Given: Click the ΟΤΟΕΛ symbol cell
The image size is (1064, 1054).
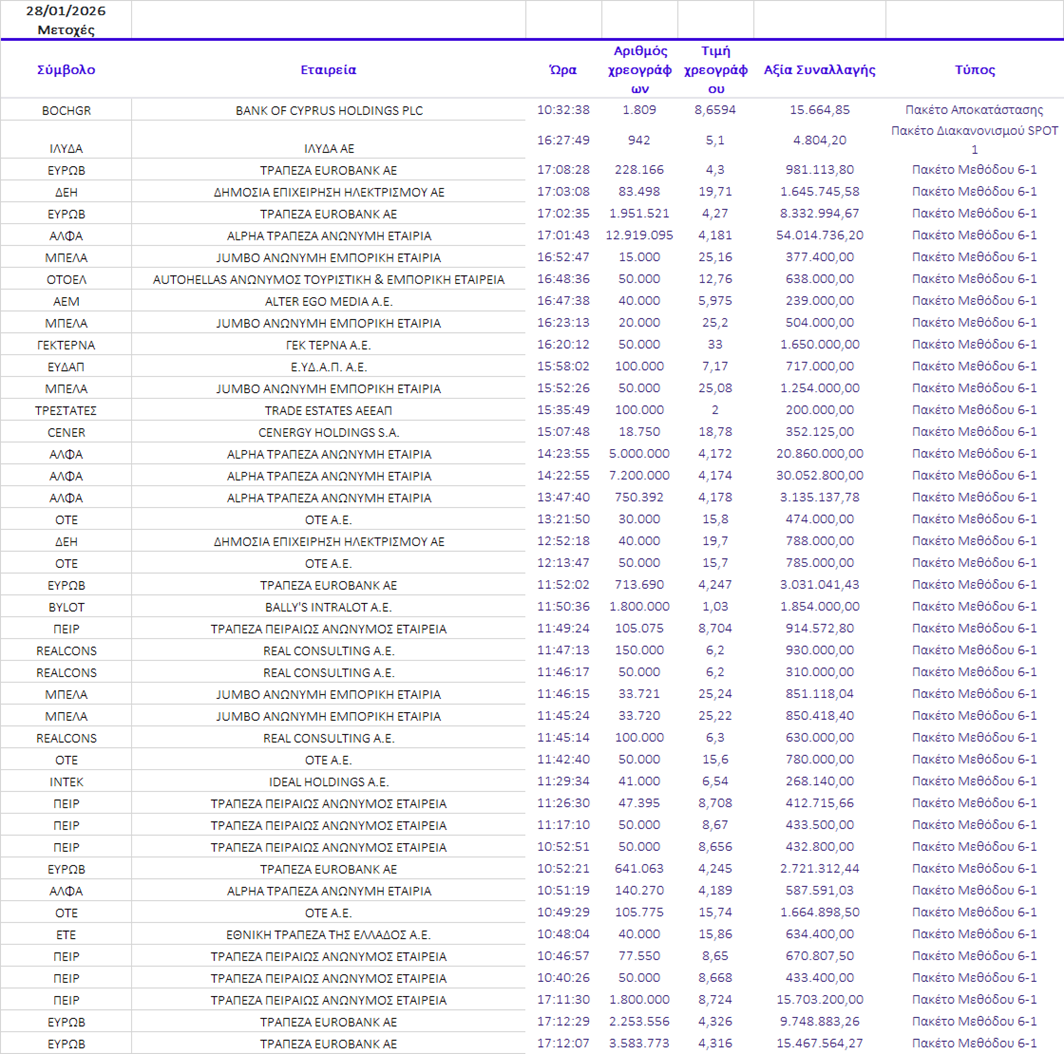Looking at the screenshot, I should (66, 280).
